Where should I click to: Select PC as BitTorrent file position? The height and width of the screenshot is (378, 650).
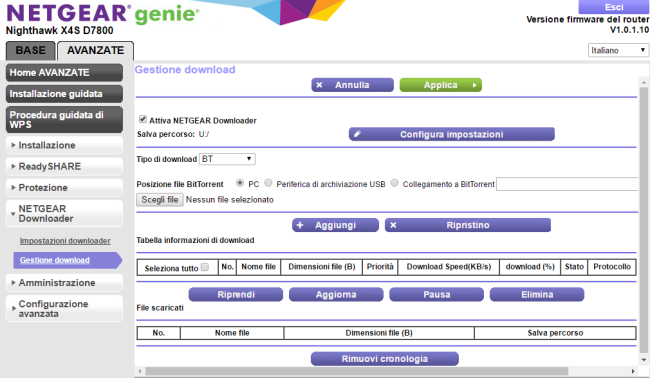[x=240, y=183]
